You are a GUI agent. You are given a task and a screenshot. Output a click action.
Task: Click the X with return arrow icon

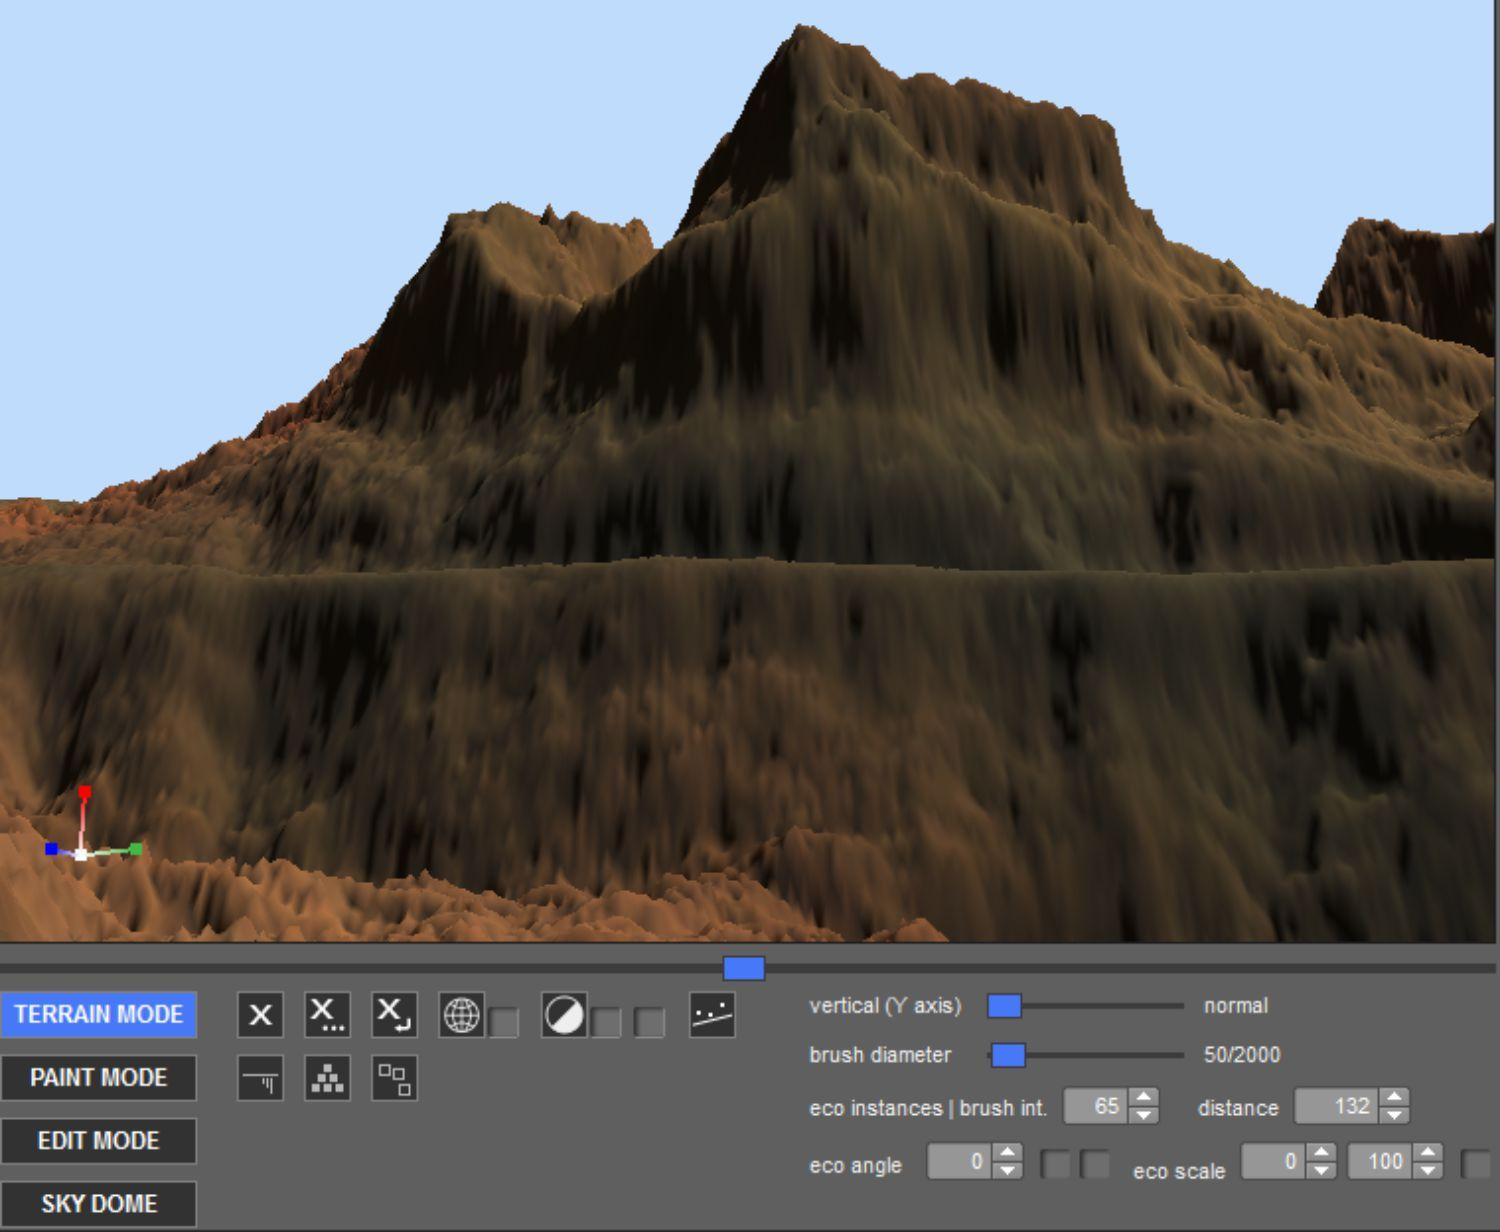(x=394, y=1015)
